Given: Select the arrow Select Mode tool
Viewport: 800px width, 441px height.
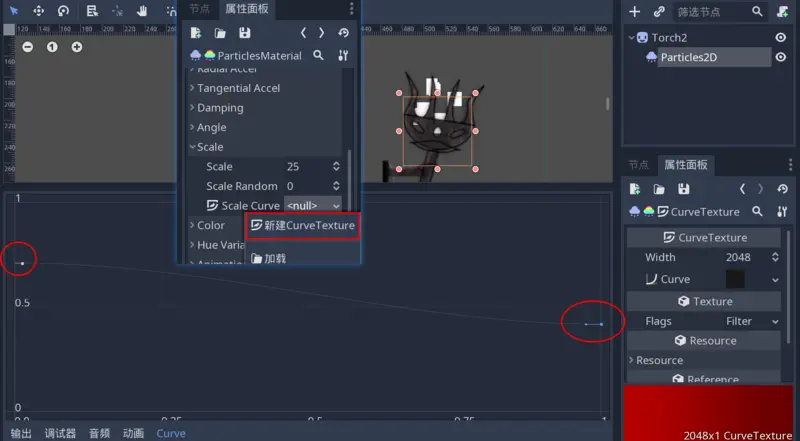Looking at the screenshot, I should [14, 11].
